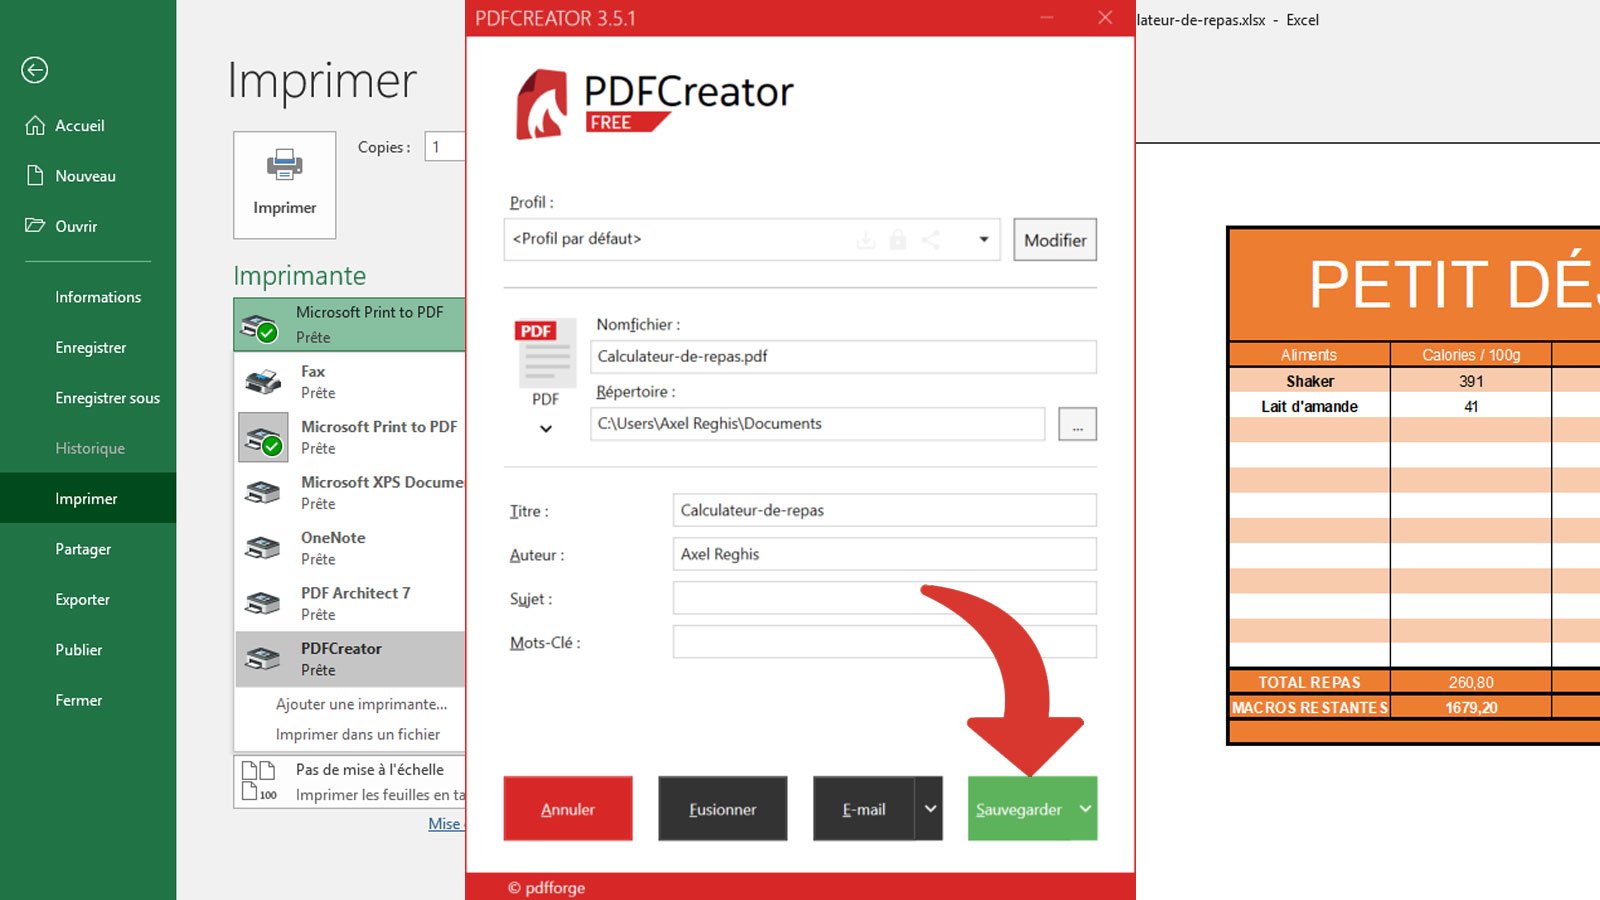The height and width of the screenshot is (900, 1600).
Task: Click the E-mail button
Action: coord(864,808)
